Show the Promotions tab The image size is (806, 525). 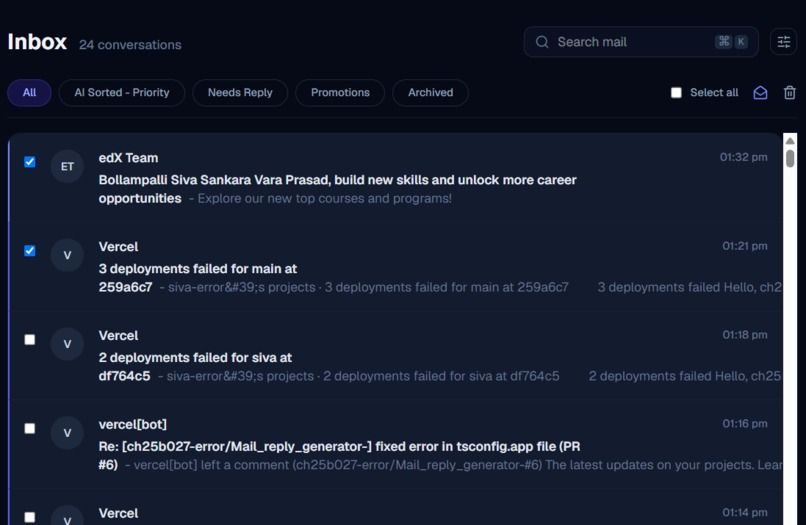[340, 93]
